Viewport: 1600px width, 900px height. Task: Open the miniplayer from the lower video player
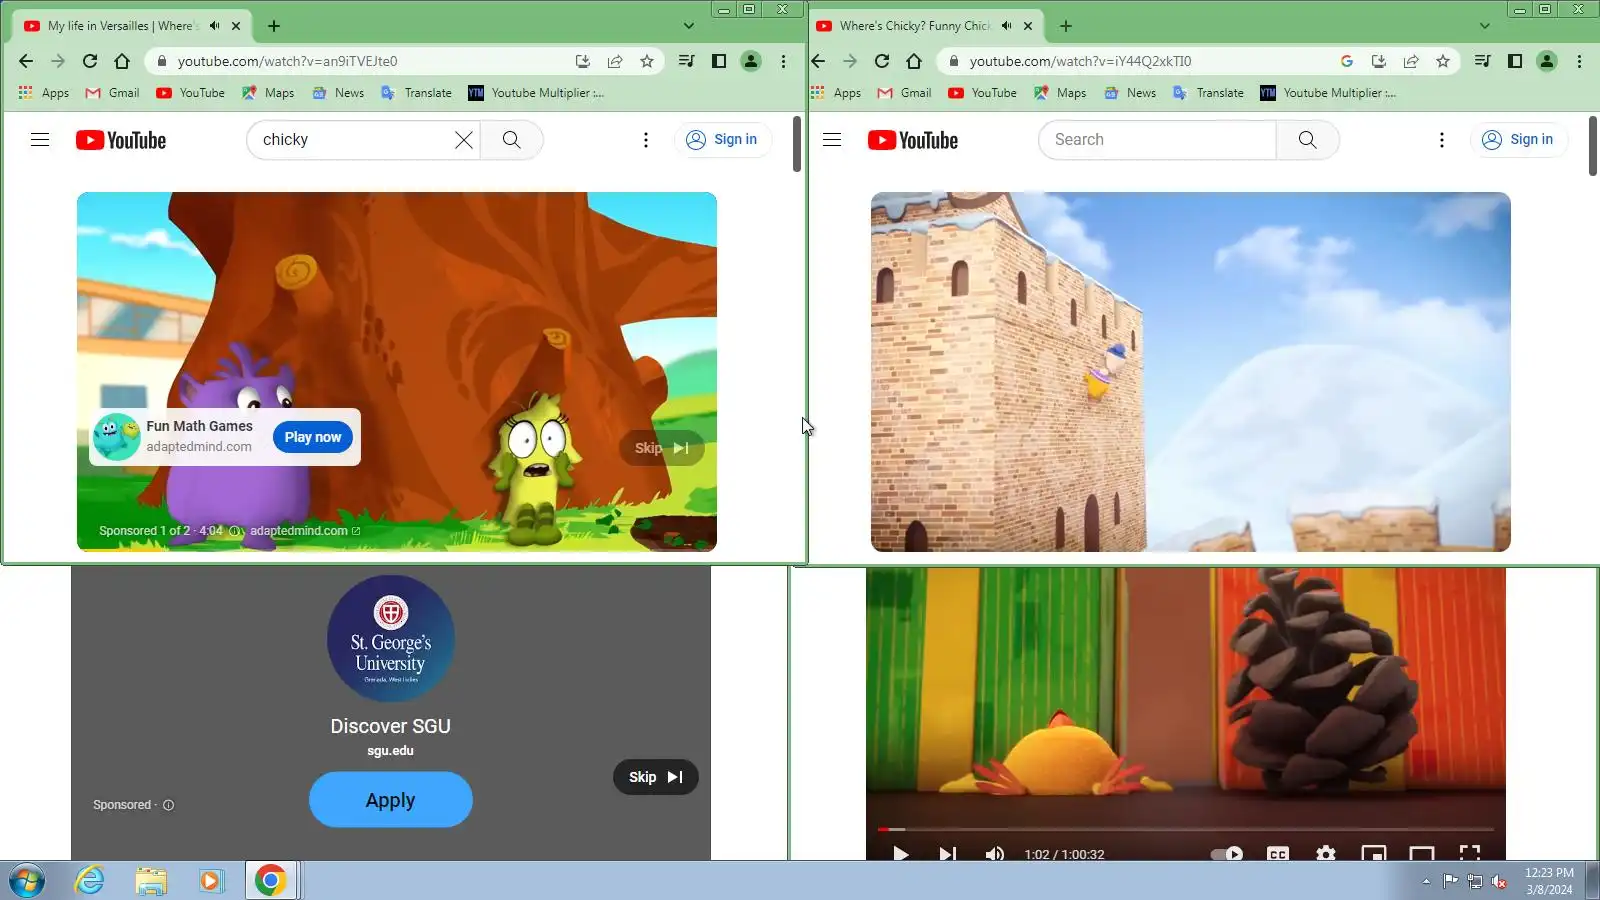pos(1374,854)
